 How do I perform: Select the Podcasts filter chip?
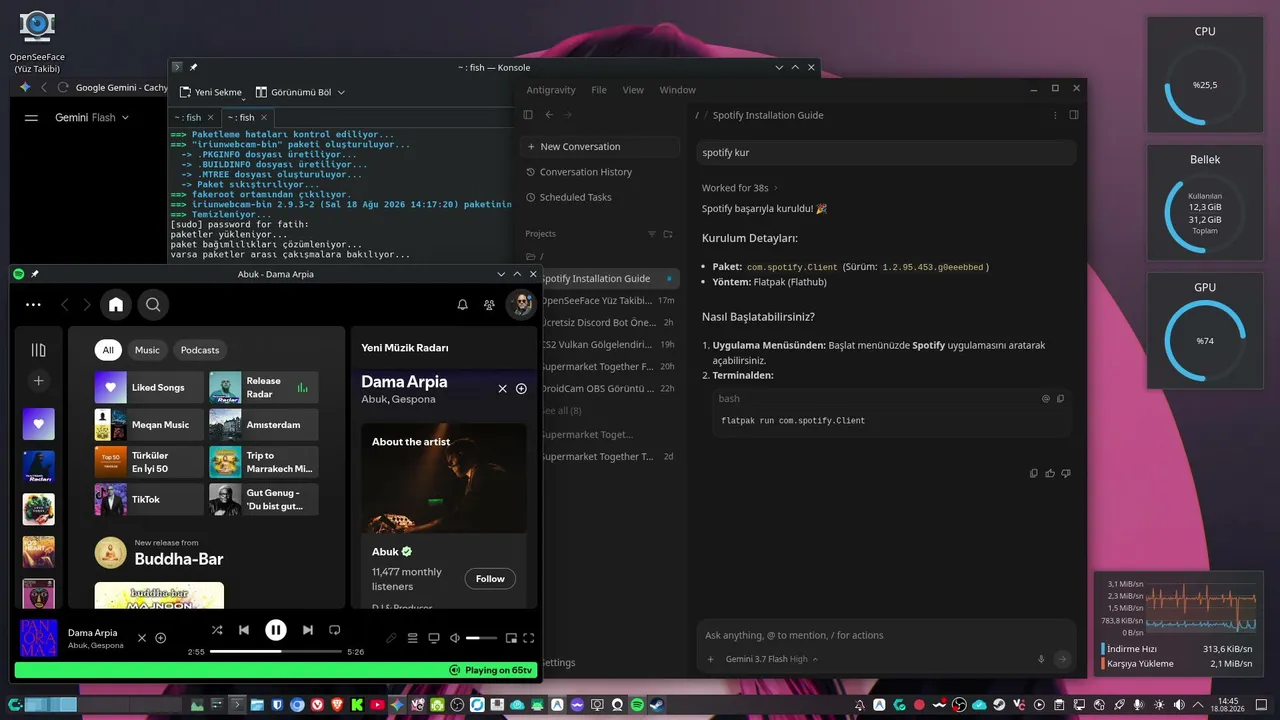point(200,350)
